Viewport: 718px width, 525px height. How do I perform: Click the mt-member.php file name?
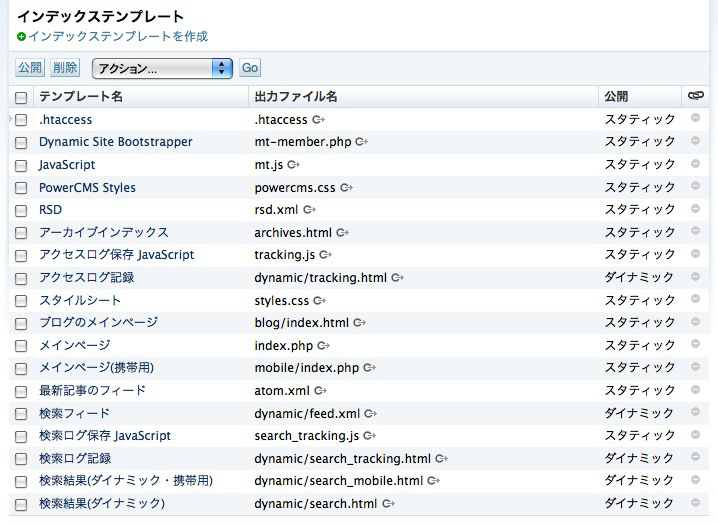click(x=303, y=142)
